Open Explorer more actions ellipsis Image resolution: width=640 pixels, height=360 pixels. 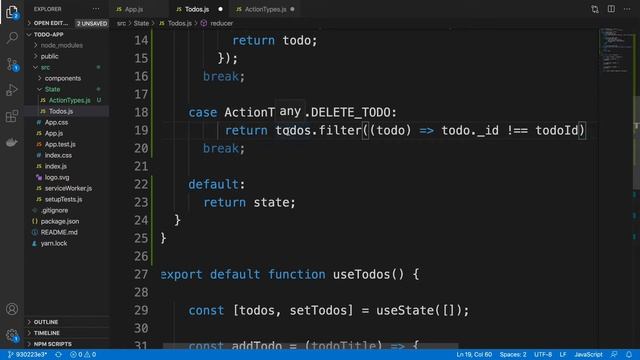pyautogui.click(x=96, y=9)
